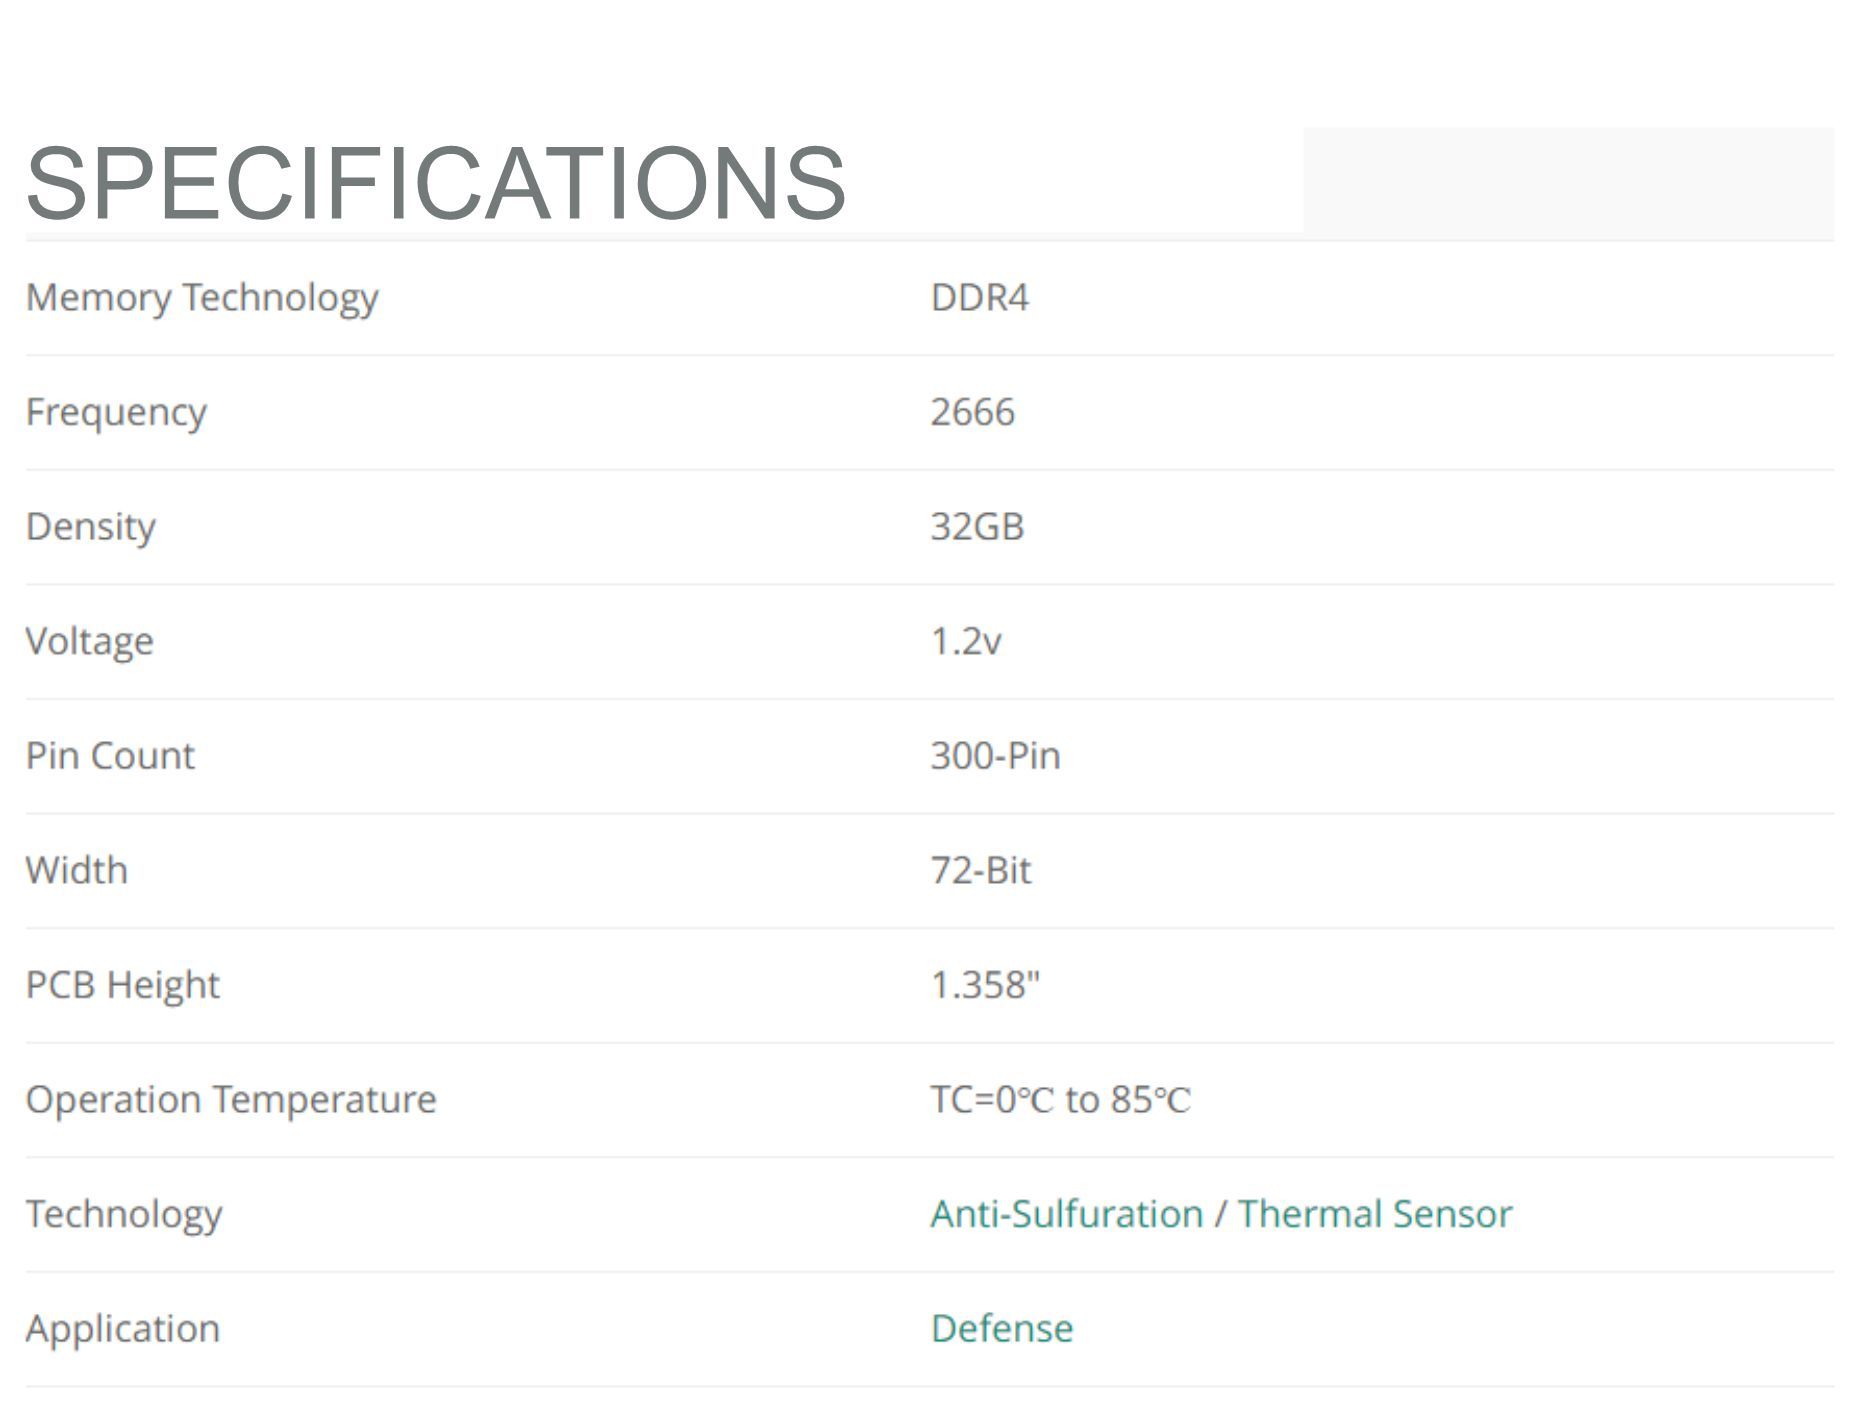Click the DDR4 value

click(979, 298)
